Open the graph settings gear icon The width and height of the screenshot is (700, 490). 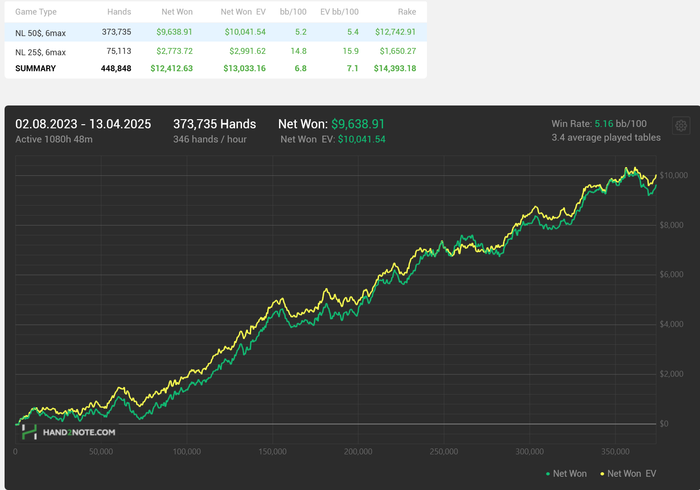[x=681, y=125]
